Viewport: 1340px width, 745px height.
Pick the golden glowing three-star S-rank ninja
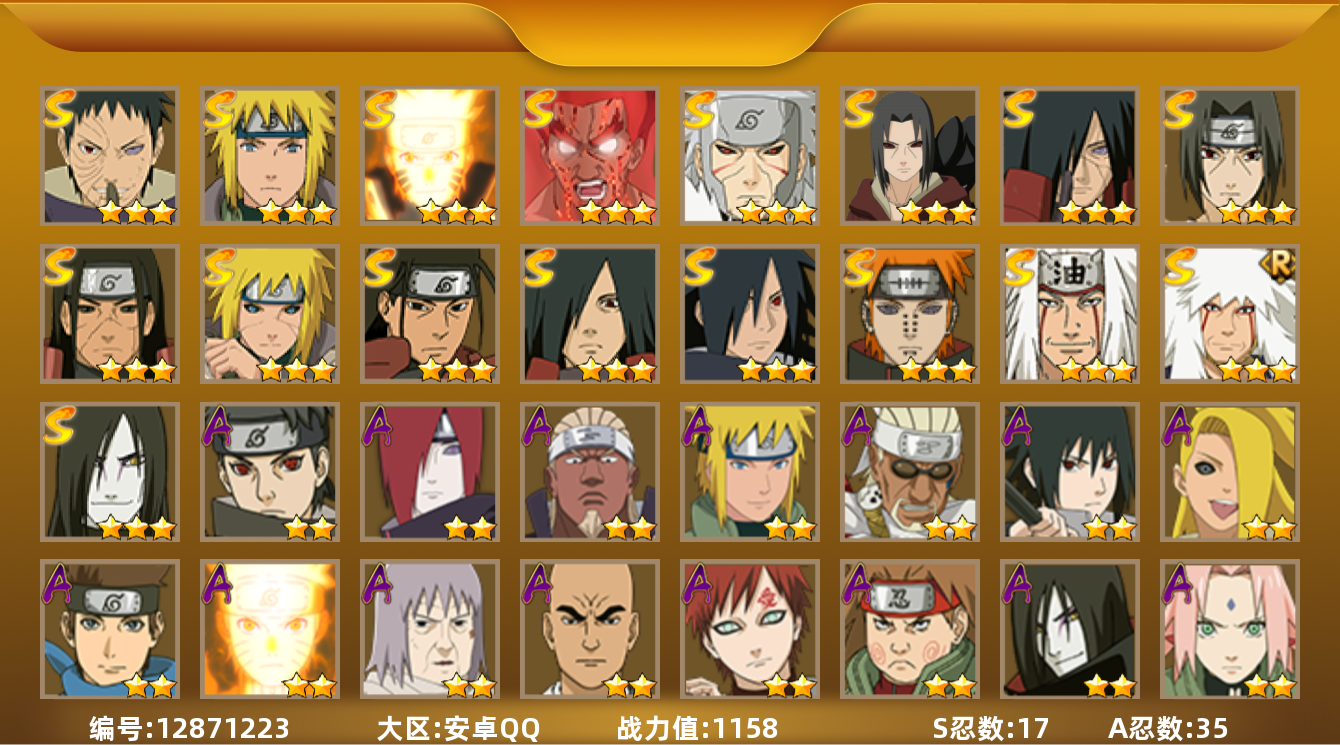click(x=429, y=156)
